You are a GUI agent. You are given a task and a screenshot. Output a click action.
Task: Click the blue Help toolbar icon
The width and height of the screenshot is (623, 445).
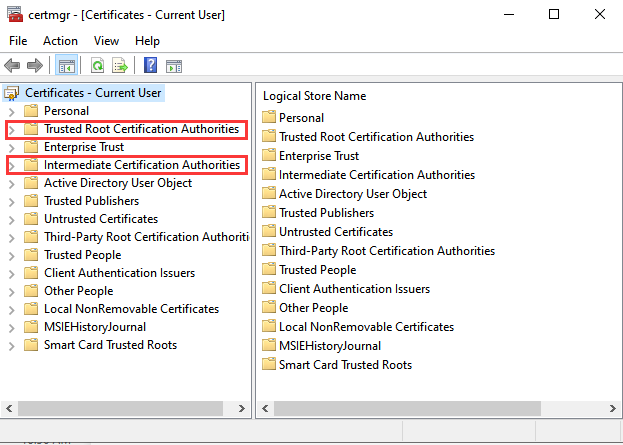tap(150, 66)
